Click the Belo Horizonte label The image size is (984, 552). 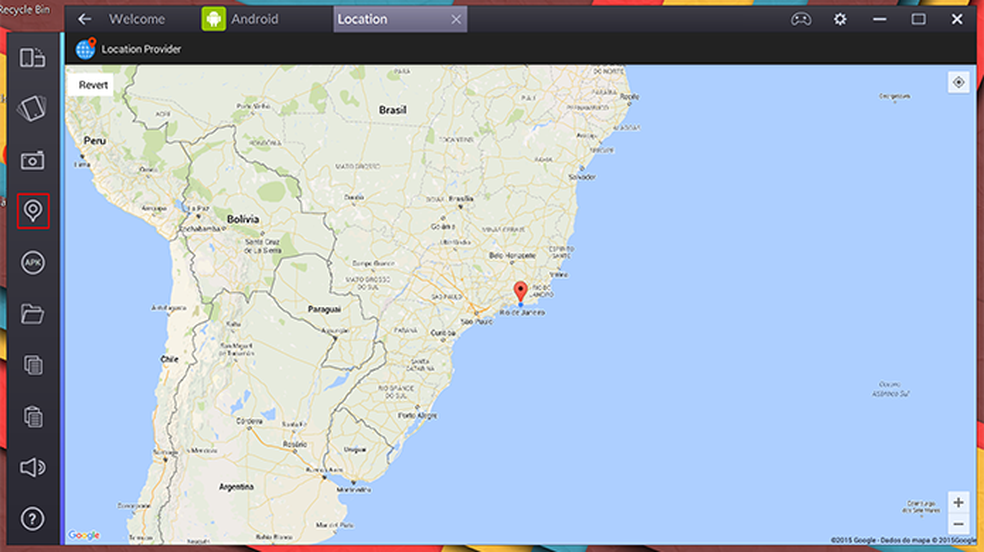point(512,256)
